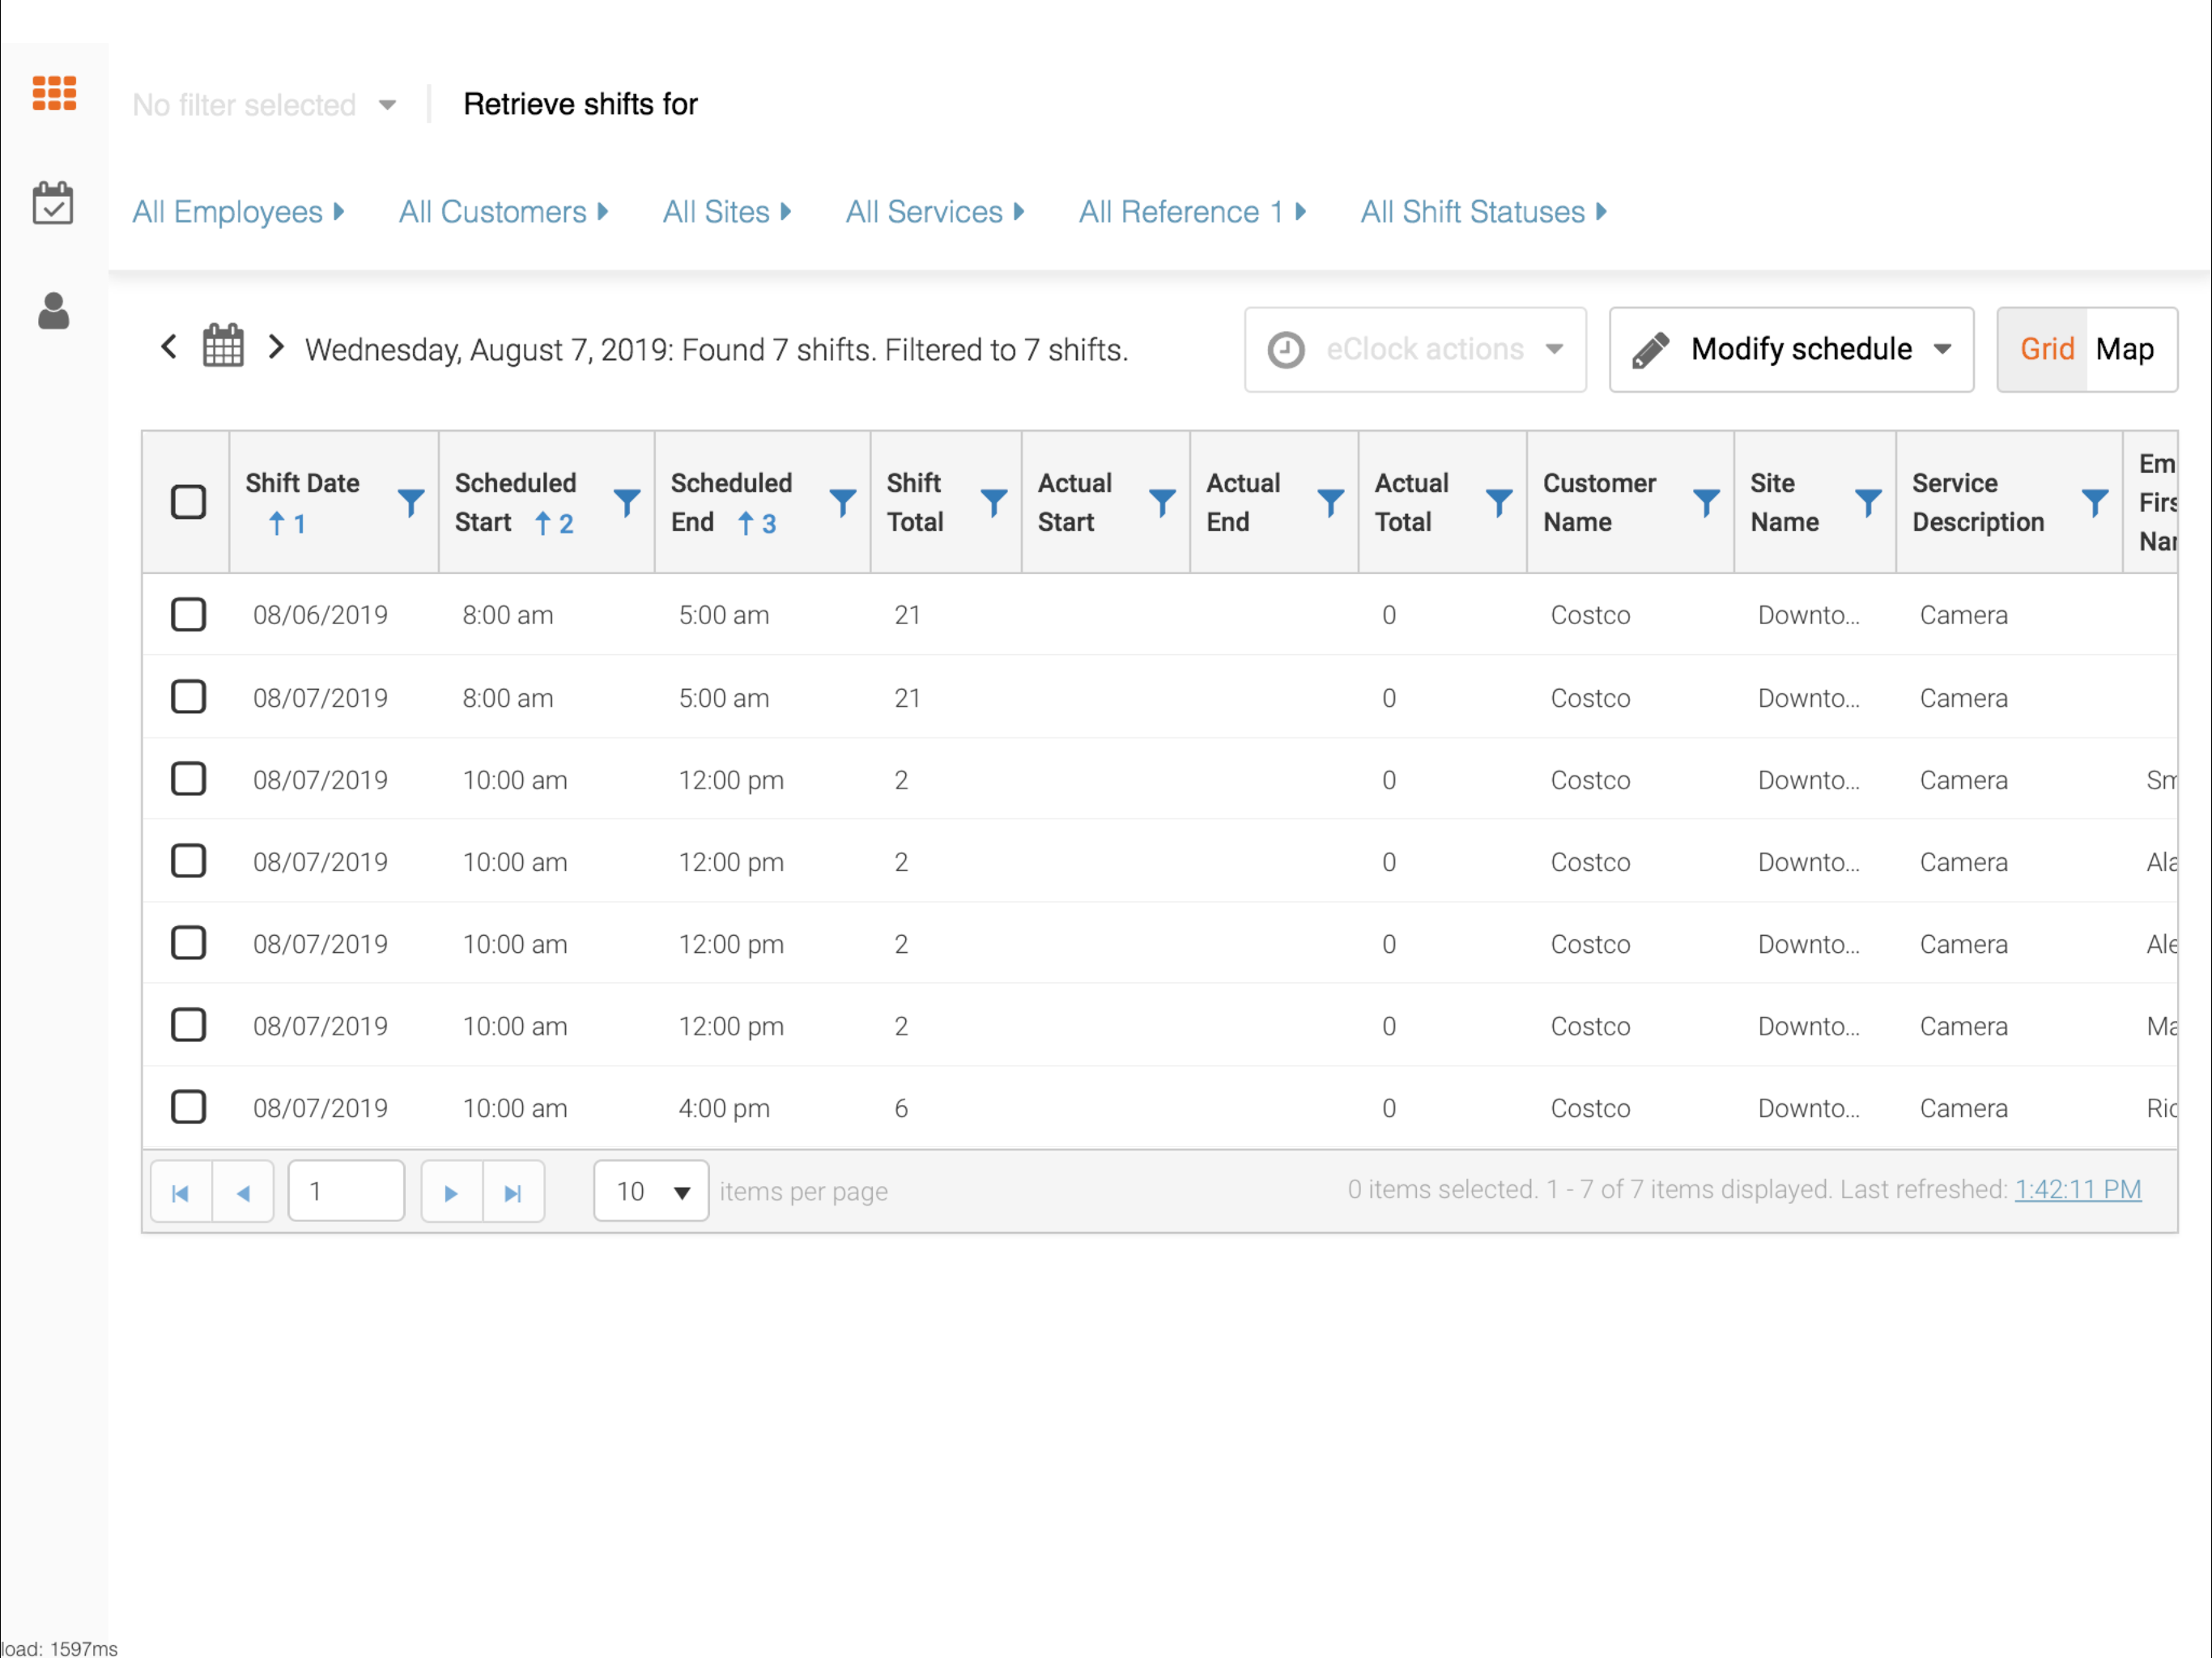Filter the Scheduled End column
The width and height of the screenshot is (2212, 1658).
843,502
